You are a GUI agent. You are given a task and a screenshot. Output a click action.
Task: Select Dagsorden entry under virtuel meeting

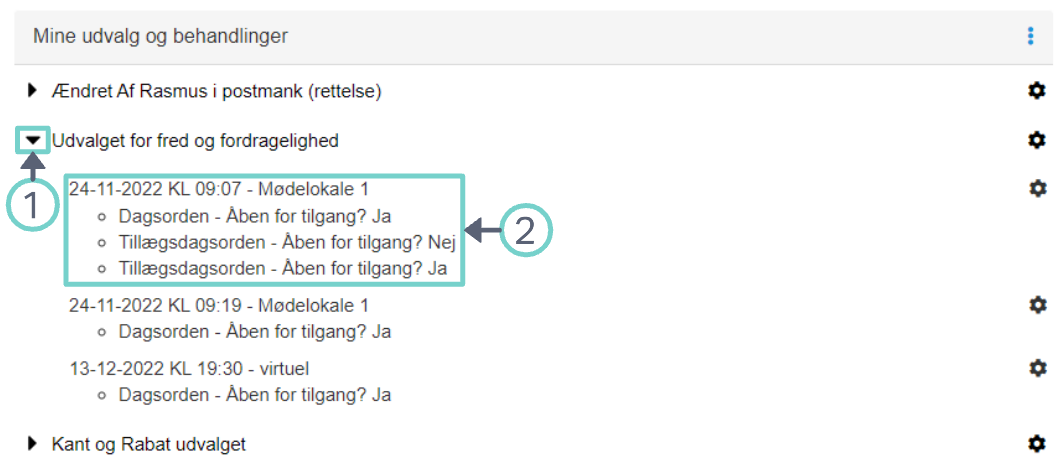pos(254,395)
